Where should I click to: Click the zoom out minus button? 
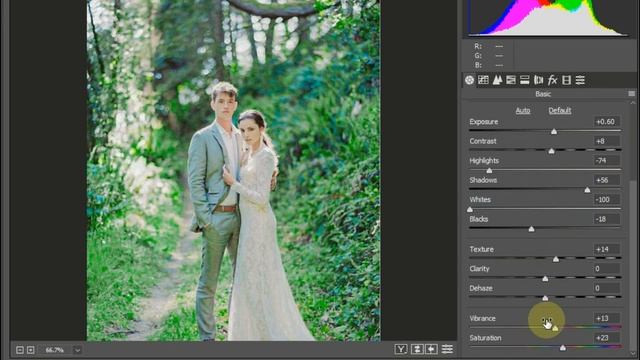[20, 350]
